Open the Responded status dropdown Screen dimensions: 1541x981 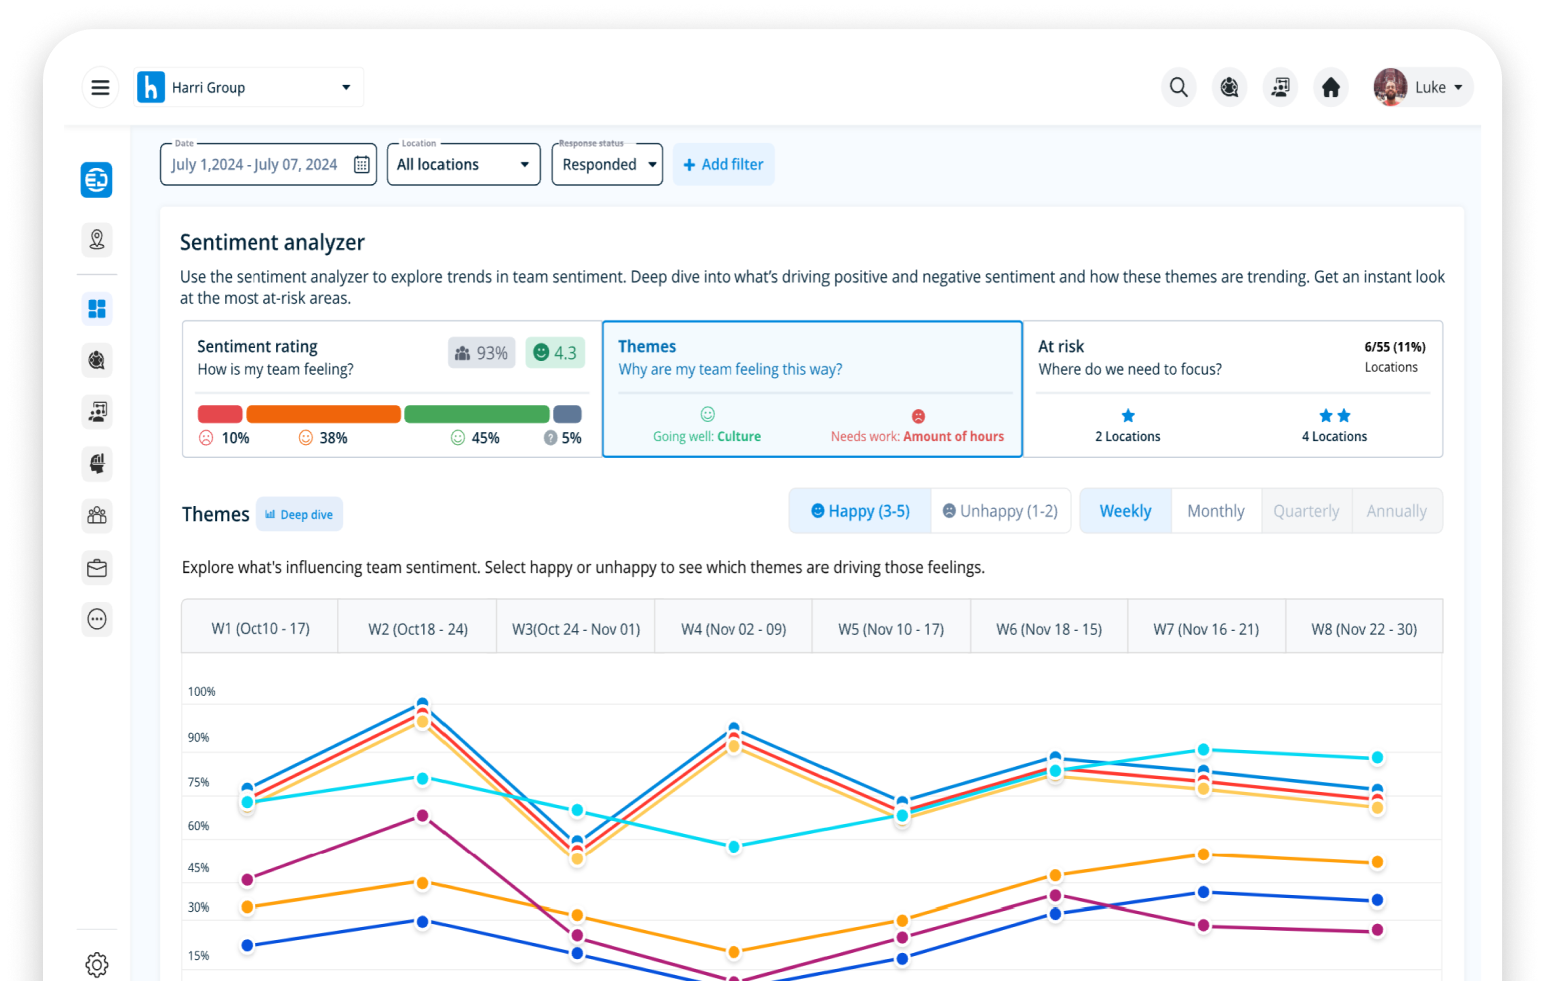pos(607,165)
